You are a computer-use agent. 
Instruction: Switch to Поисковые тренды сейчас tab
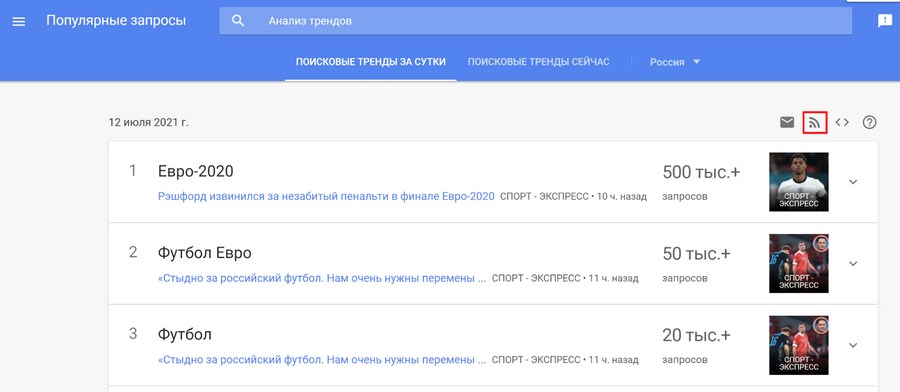coord(538,61)
